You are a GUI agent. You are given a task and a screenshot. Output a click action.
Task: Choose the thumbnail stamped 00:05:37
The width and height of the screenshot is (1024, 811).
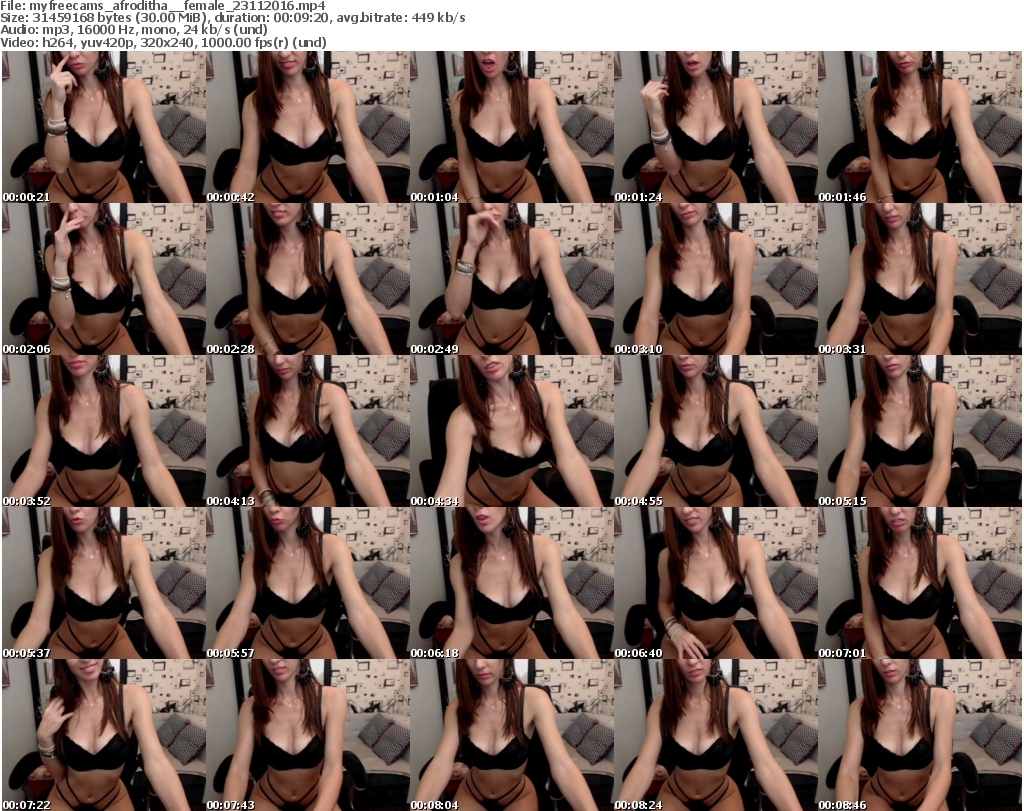[x=104, y=583]
